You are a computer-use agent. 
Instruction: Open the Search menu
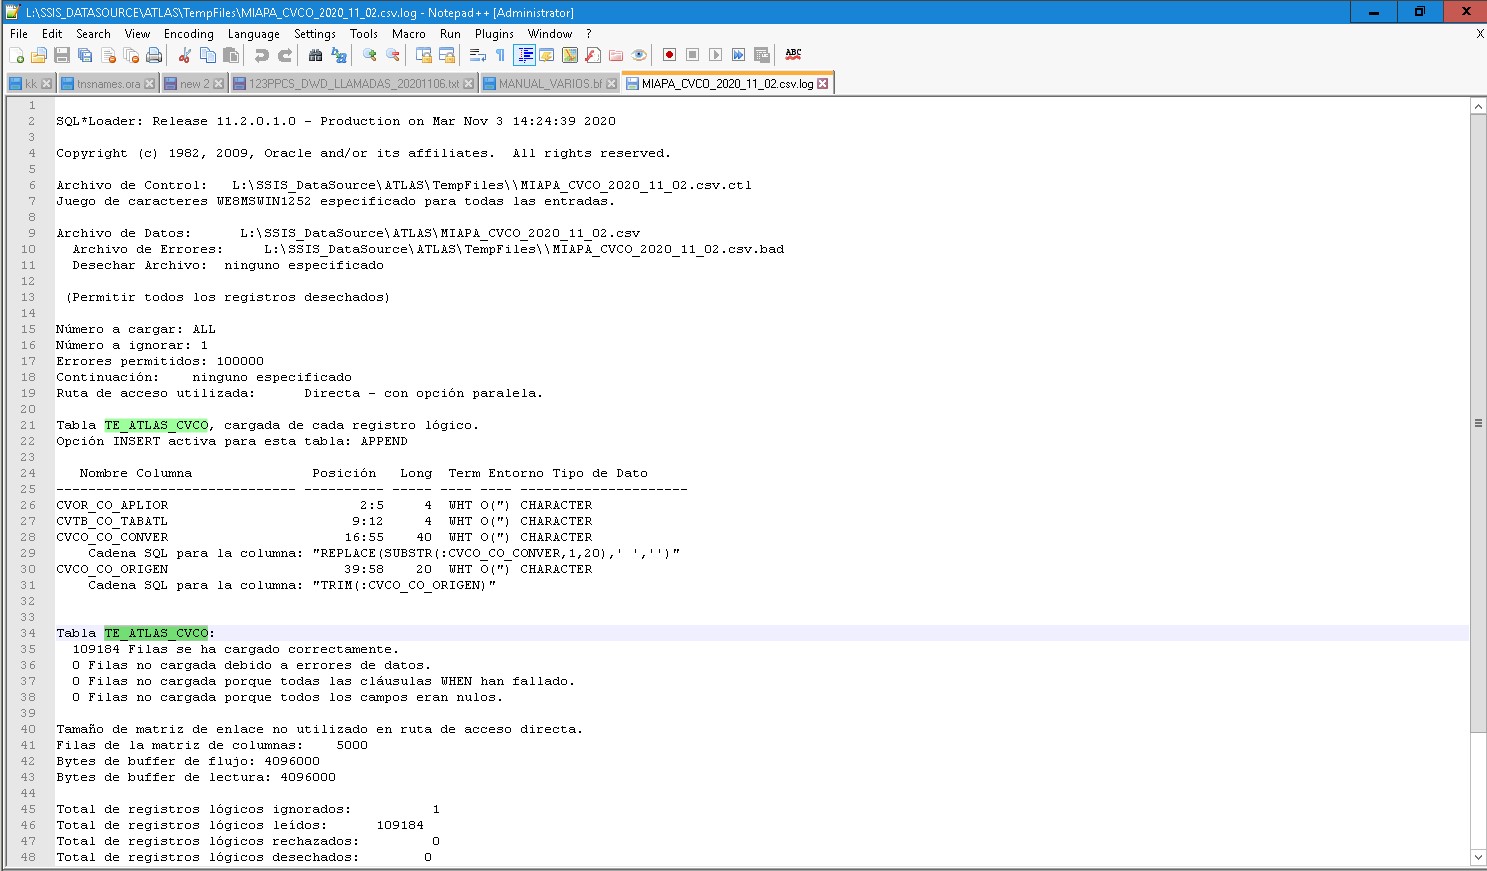93,33
